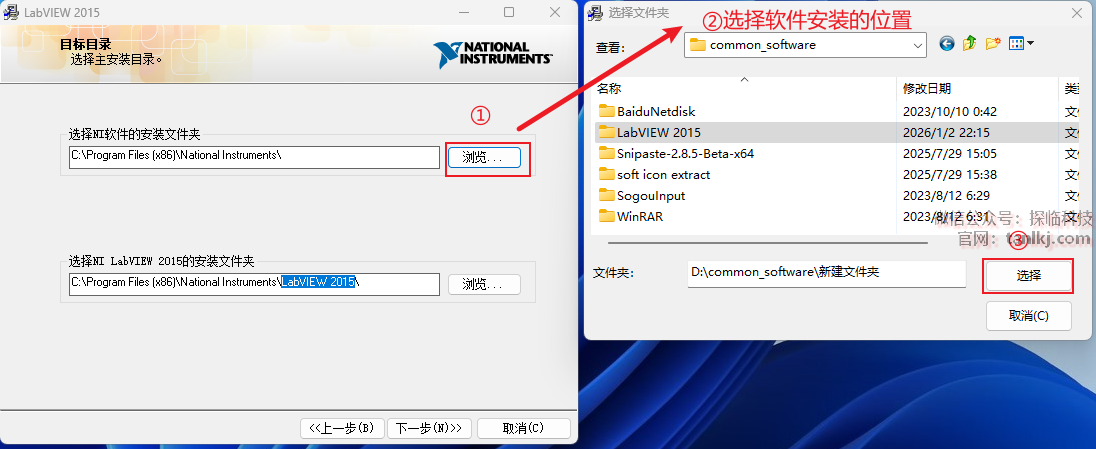The height and width of the screenshot is (449, 1096).
Task: Click the back arrow icon in folder dialog
Action: click(x=946, y=44)
